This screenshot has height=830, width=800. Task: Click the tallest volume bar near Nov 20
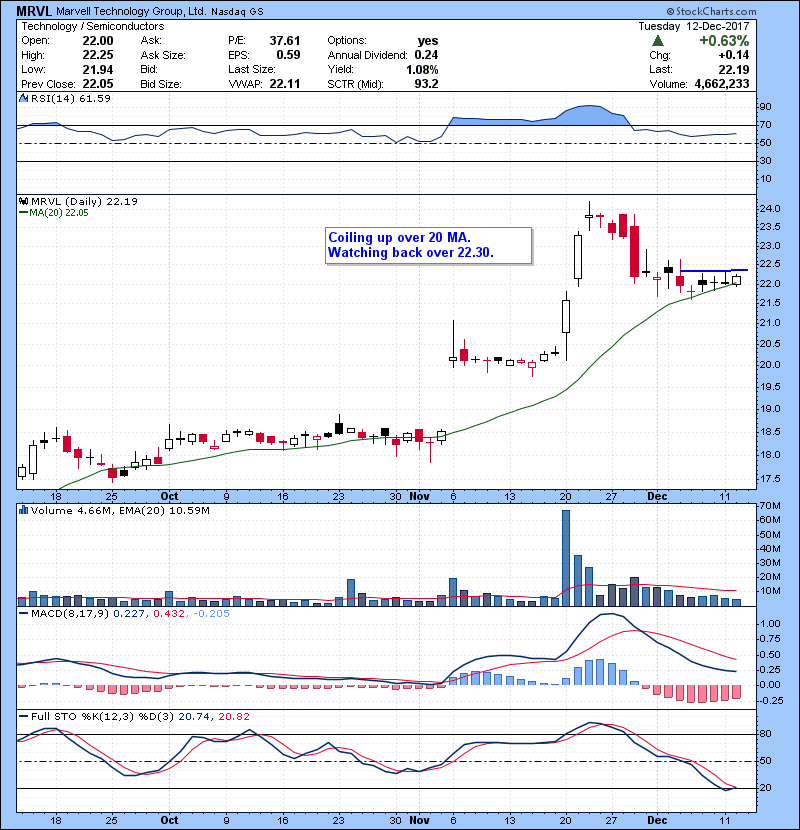[x=566, y=558]
